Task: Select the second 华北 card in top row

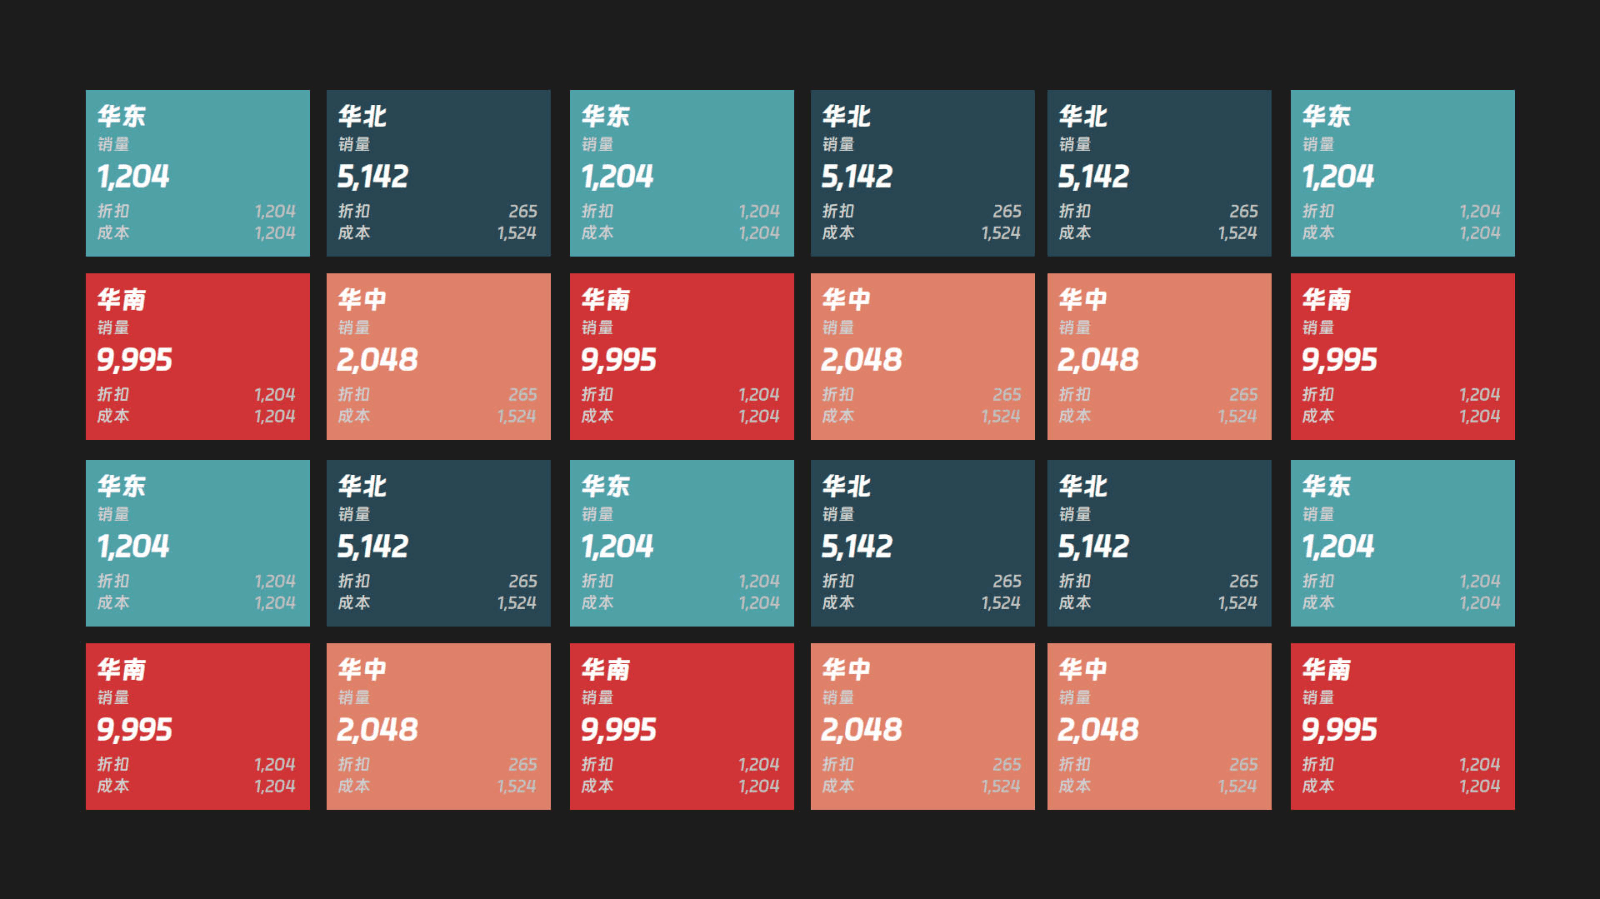Action: coord(923,173)
